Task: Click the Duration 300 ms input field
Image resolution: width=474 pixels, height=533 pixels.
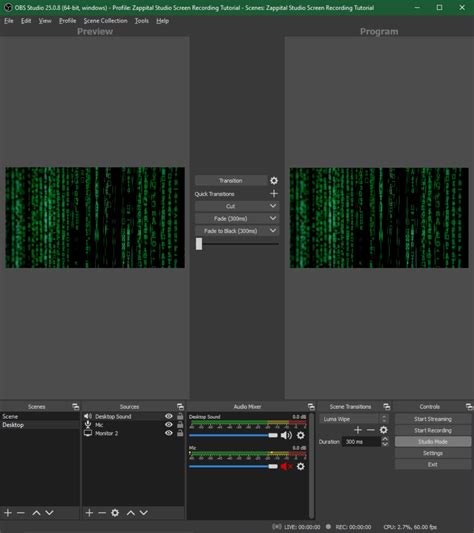Action: coord(361,442)
